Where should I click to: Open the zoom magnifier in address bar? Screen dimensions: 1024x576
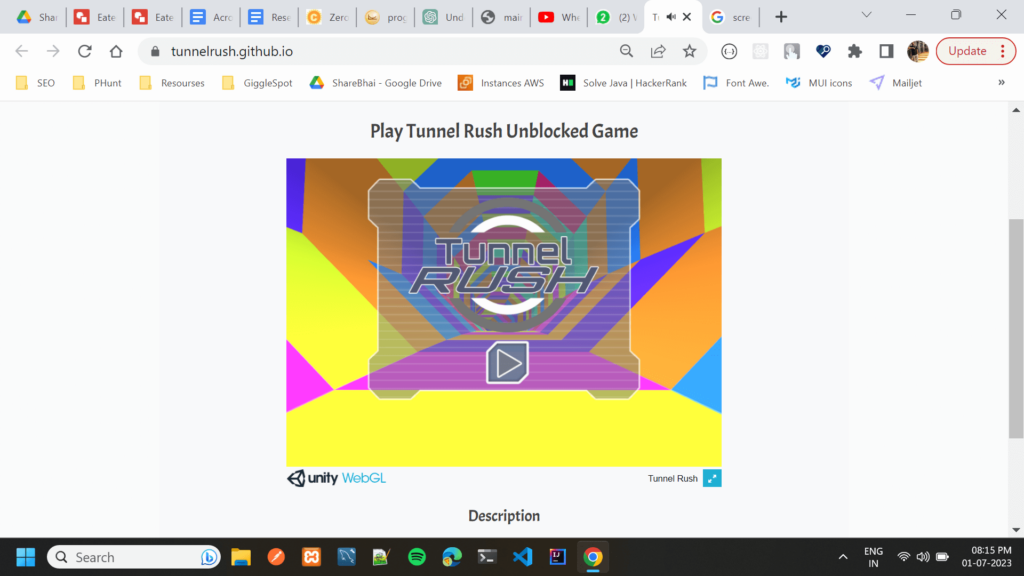(x=626, y=51)
